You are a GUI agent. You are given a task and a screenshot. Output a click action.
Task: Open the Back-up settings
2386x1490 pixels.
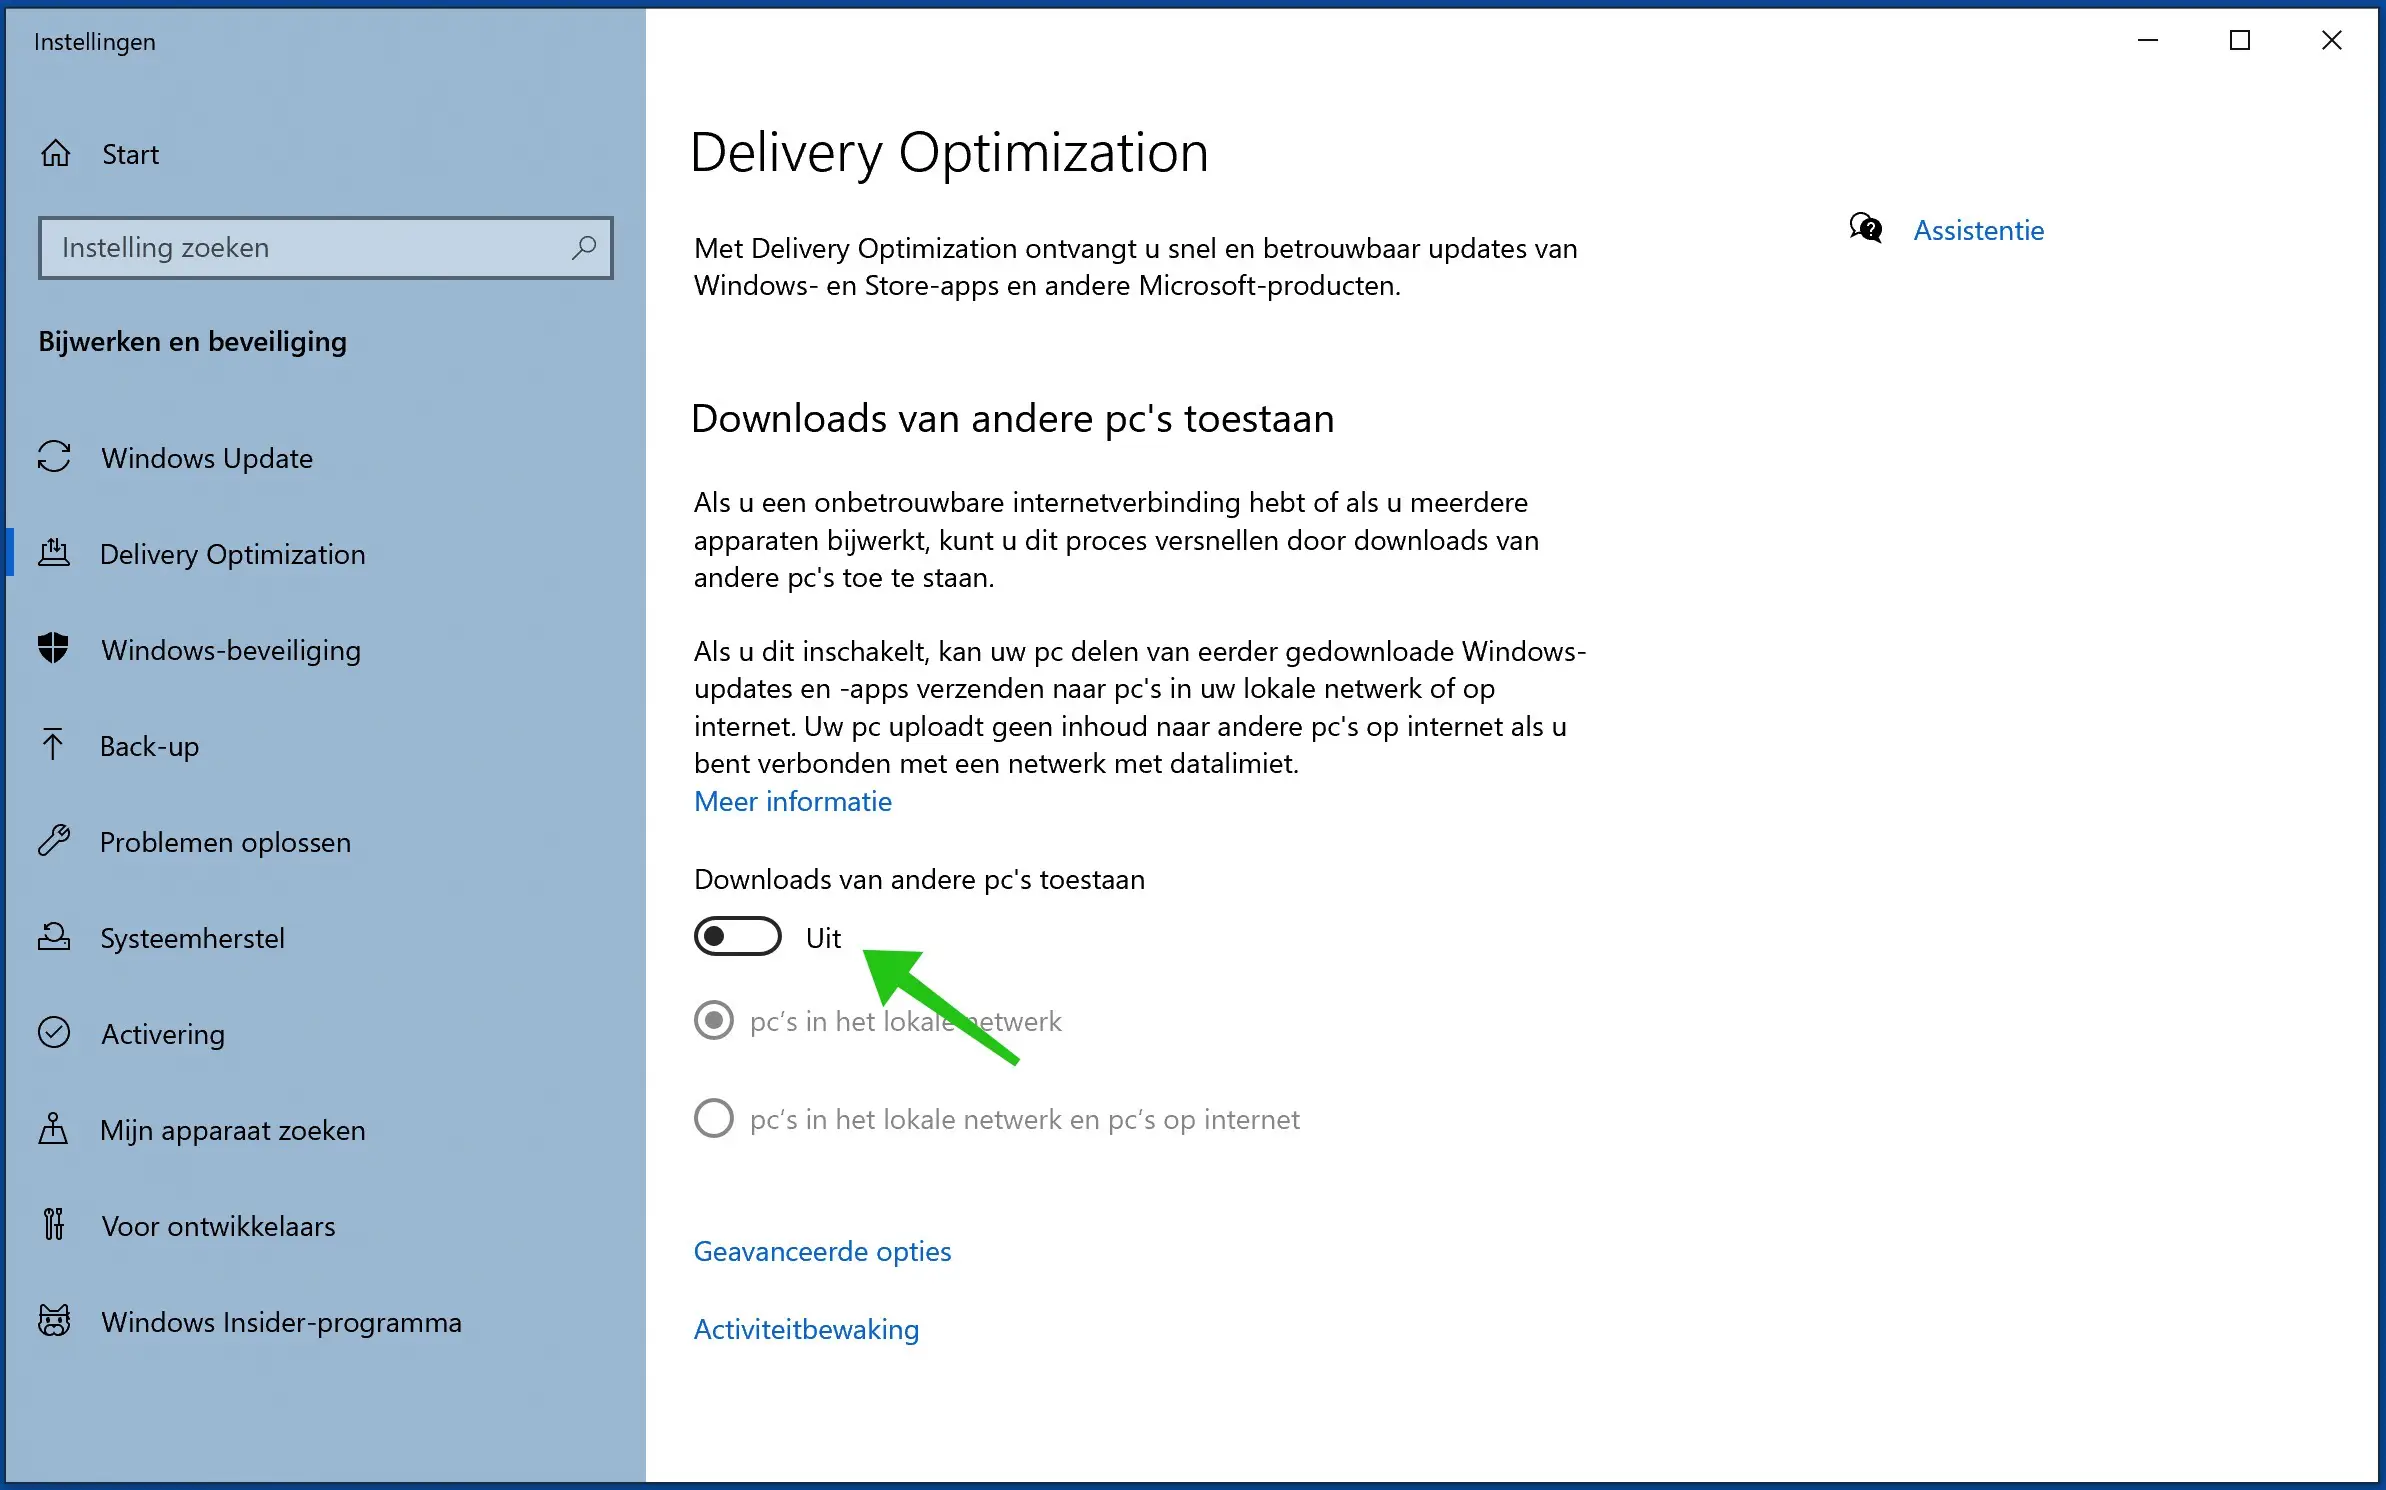323,746
